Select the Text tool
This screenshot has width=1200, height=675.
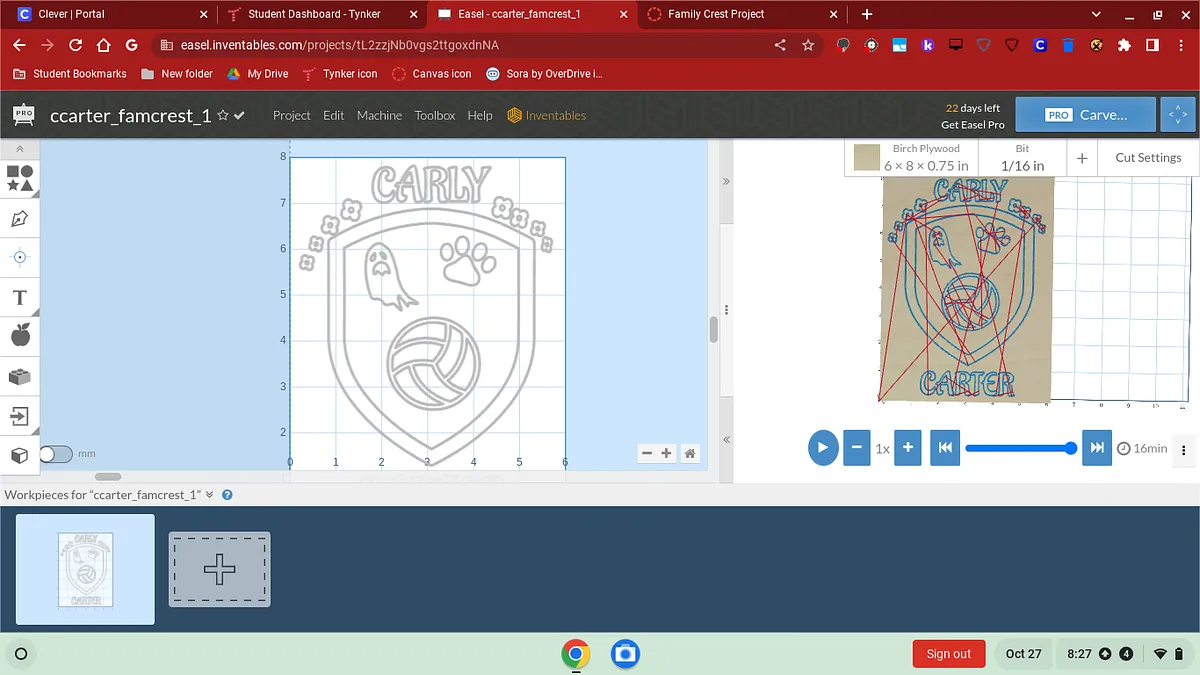(20, 297)
